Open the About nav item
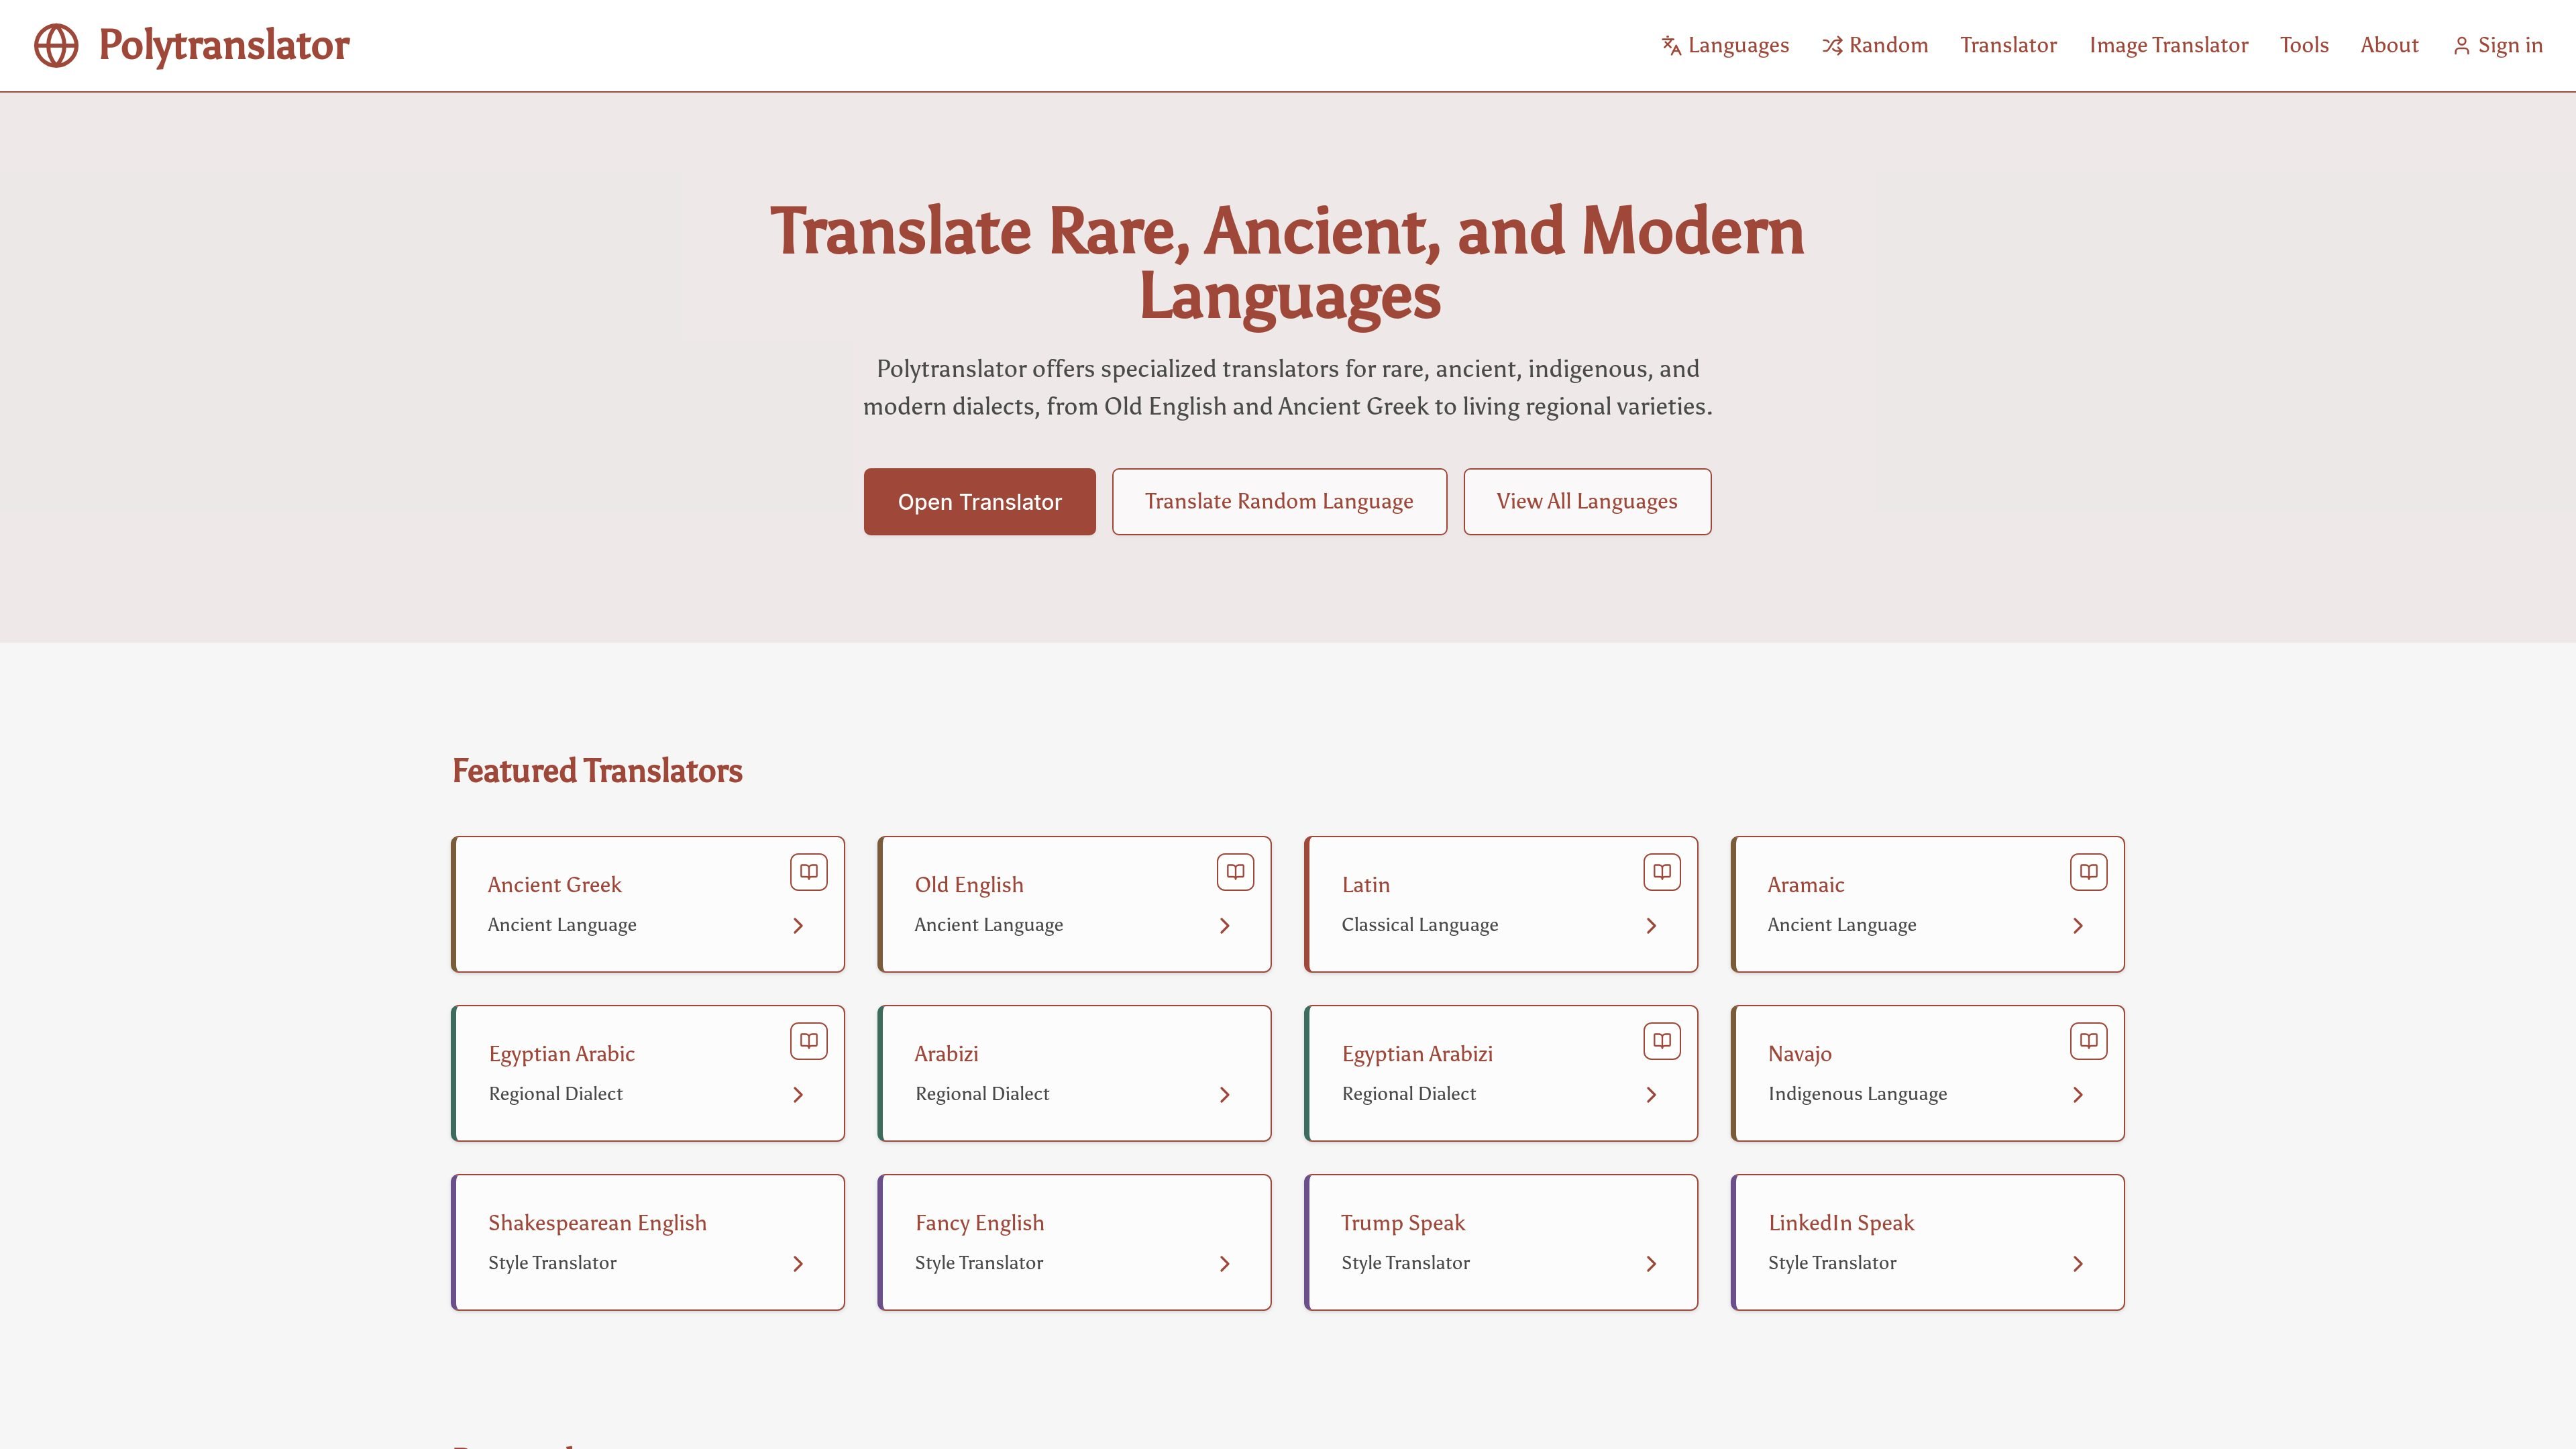2576x1449 pixels. click(x=2389, y=46)
